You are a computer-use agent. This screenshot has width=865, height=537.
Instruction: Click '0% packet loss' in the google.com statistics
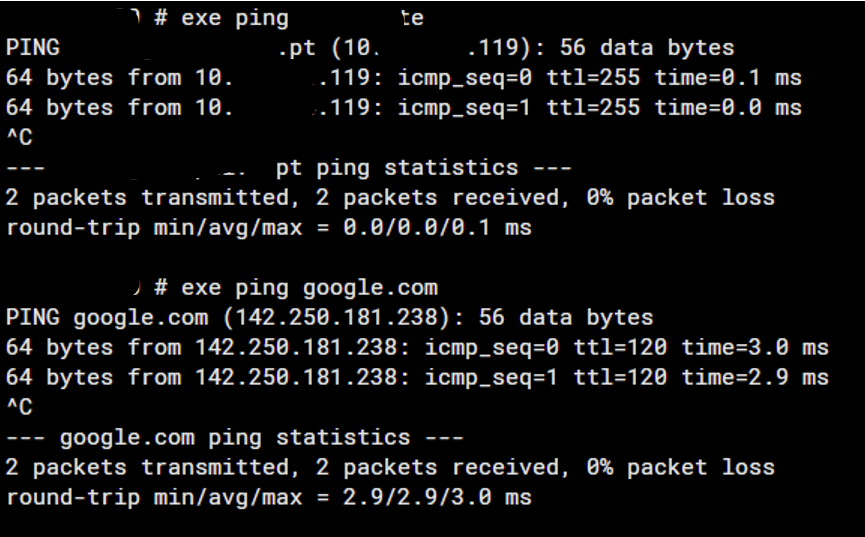[680, 468]
